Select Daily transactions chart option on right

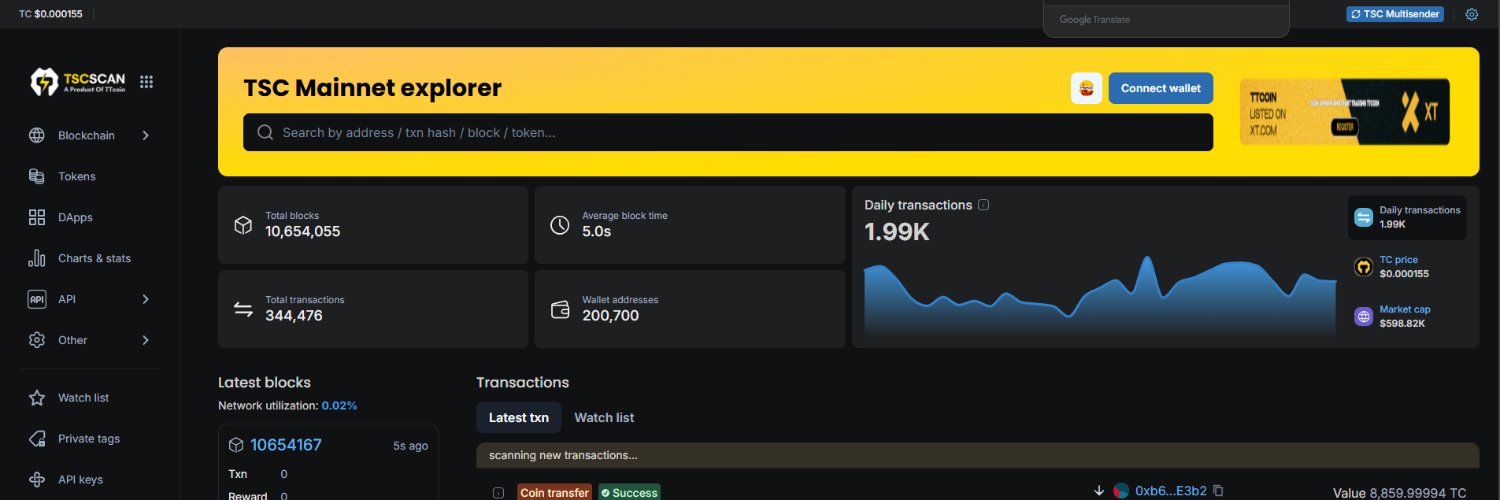pos(1407,217)
